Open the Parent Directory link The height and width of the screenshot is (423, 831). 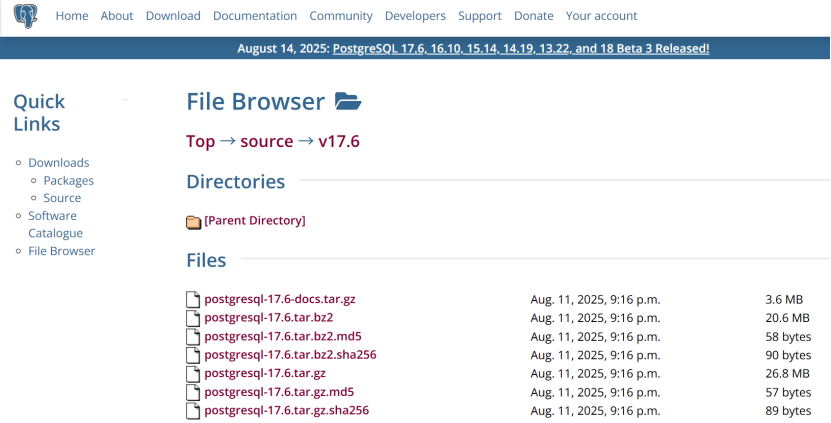click(255, 220)
